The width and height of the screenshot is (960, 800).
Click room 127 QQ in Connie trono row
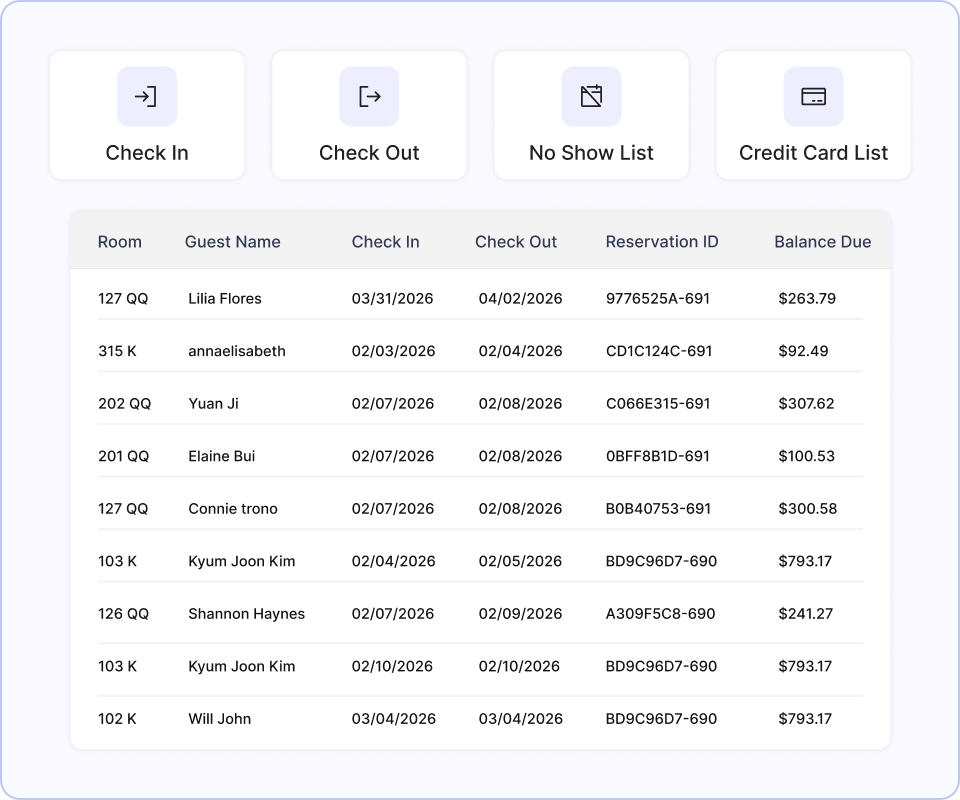coord(123,509)
